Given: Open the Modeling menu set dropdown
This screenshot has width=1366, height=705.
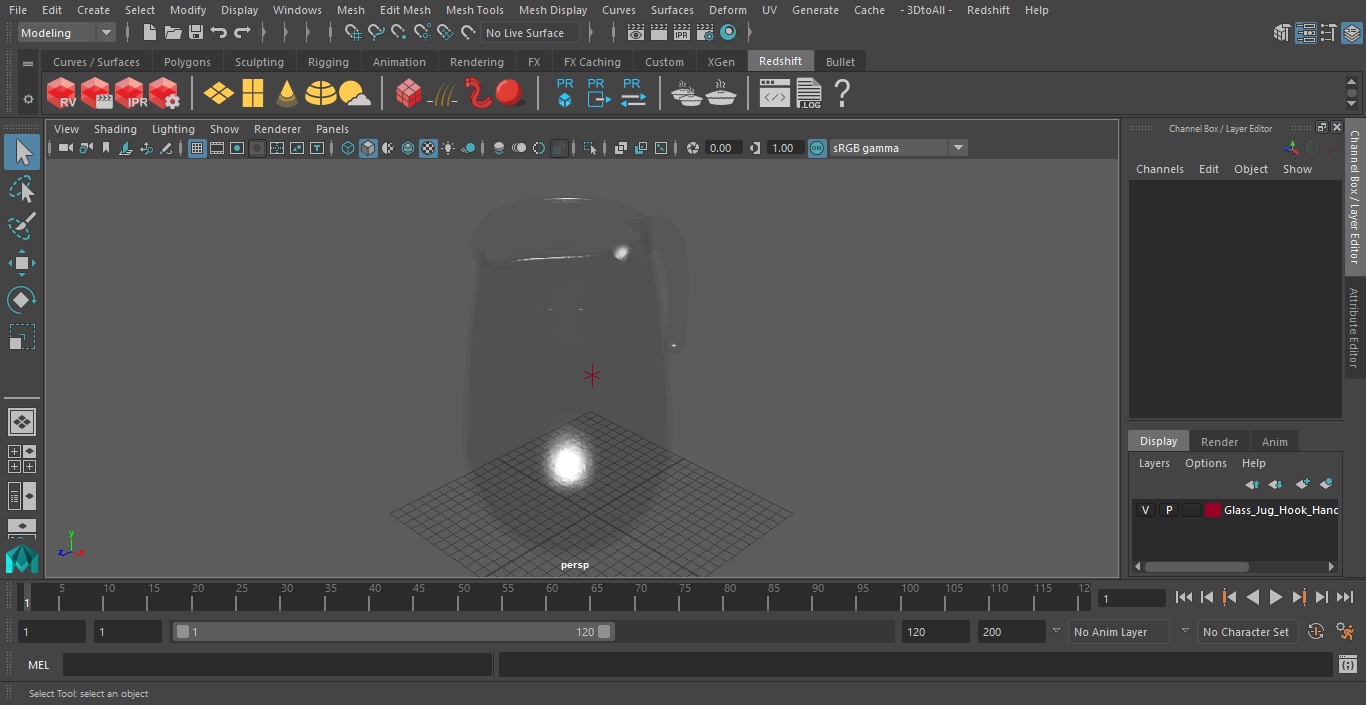Looking at the screenshot, I should [67, 33].
